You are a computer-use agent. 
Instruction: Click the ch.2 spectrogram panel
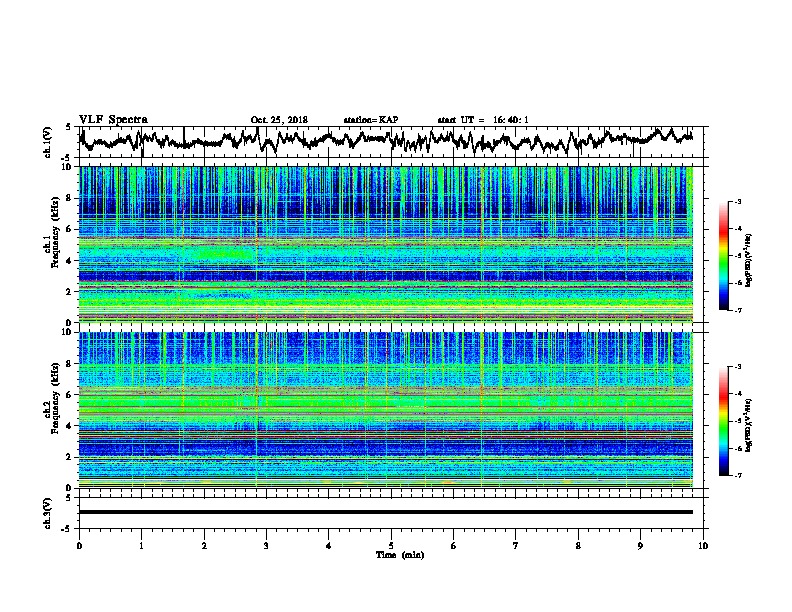(386, 410)
